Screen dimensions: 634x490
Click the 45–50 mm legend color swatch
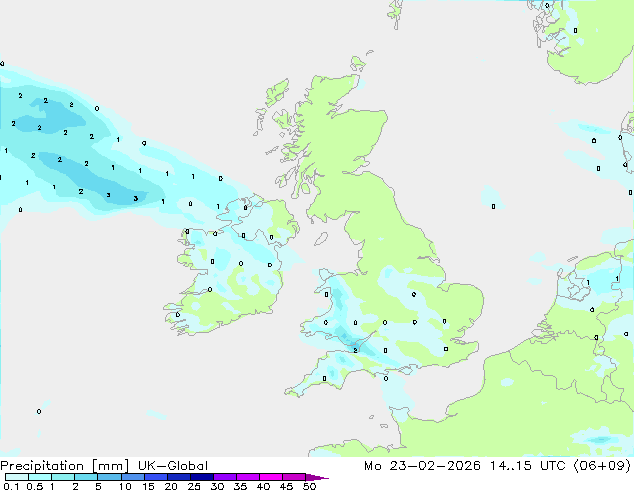pos(294,477)
